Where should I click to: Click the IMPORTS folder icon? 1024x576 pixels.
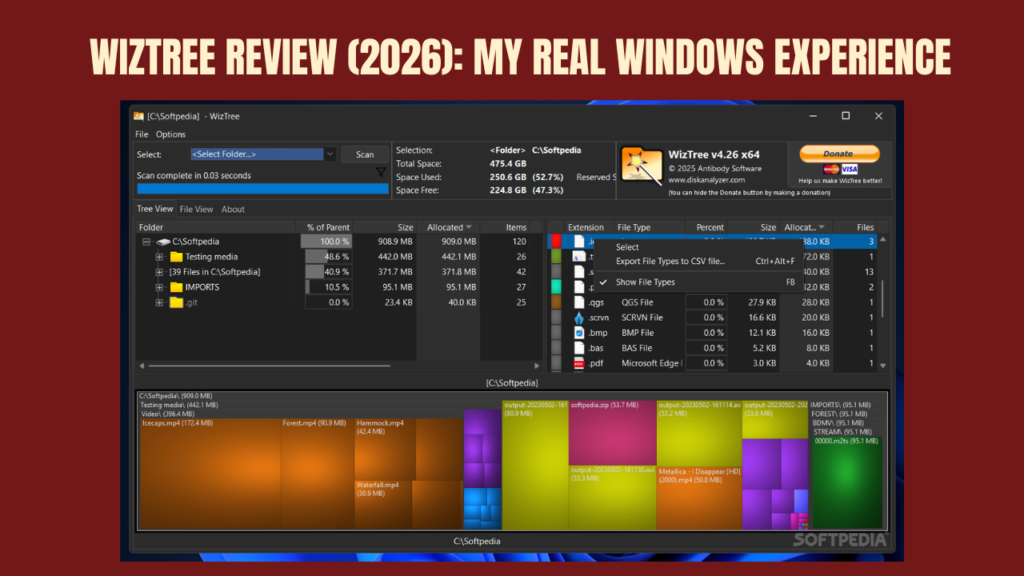coord(176,287)
